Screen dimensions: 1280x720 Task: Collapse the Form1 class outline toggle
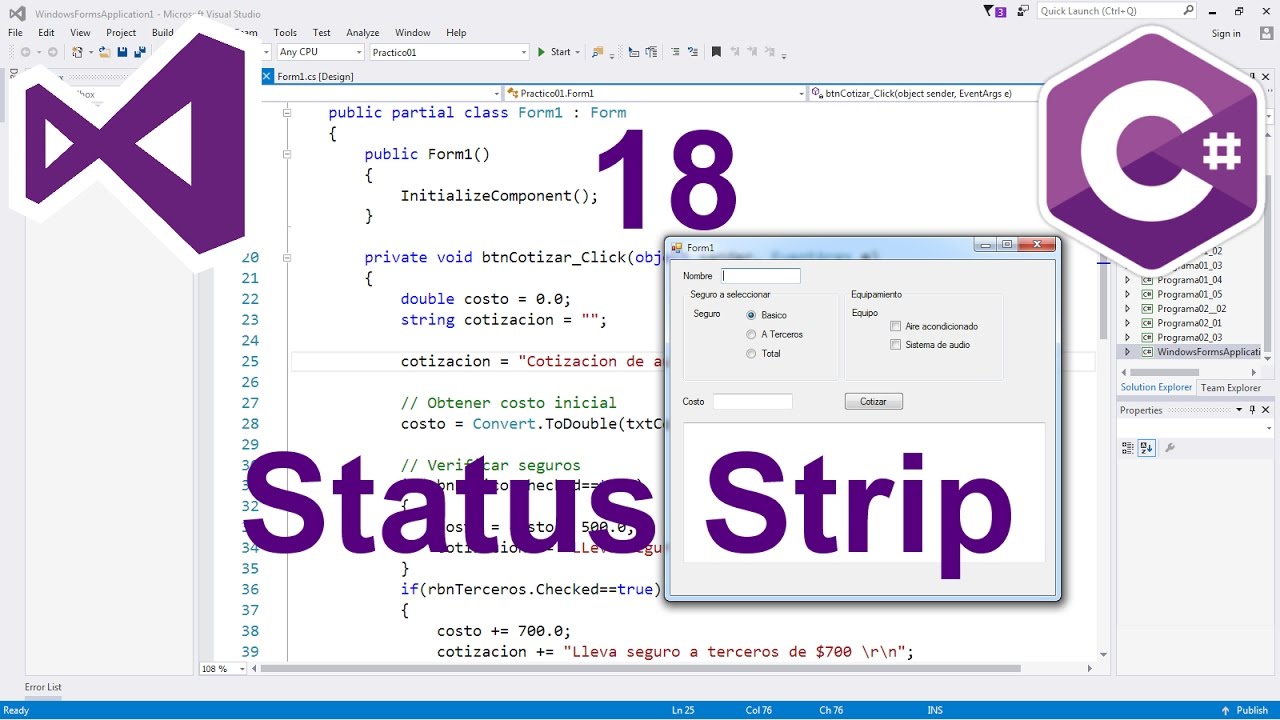[287, 113]
